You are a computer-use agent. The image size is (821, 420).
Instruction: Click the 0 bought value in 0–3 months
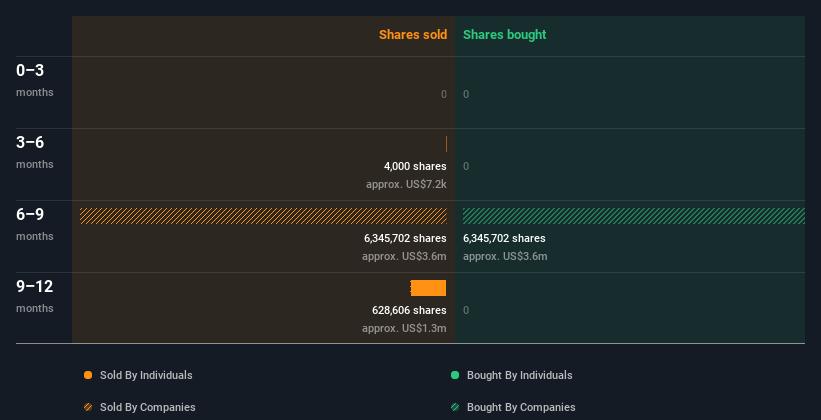(466, 94)
